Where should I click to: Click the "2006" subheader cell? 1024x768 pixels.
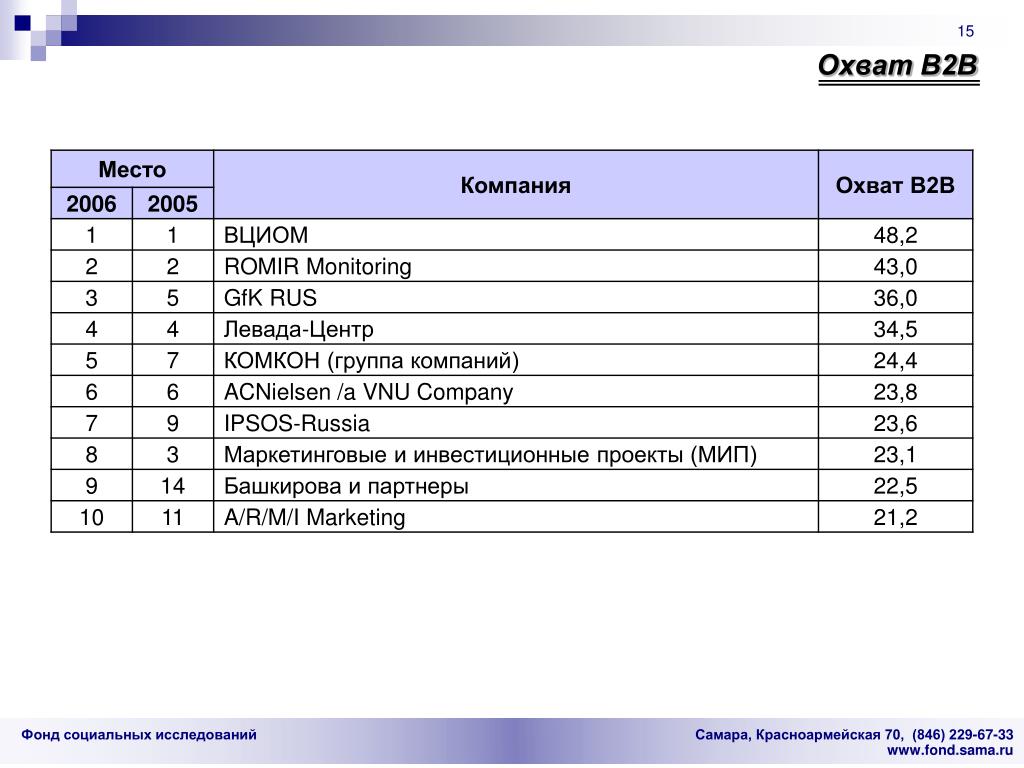(91, 204)
